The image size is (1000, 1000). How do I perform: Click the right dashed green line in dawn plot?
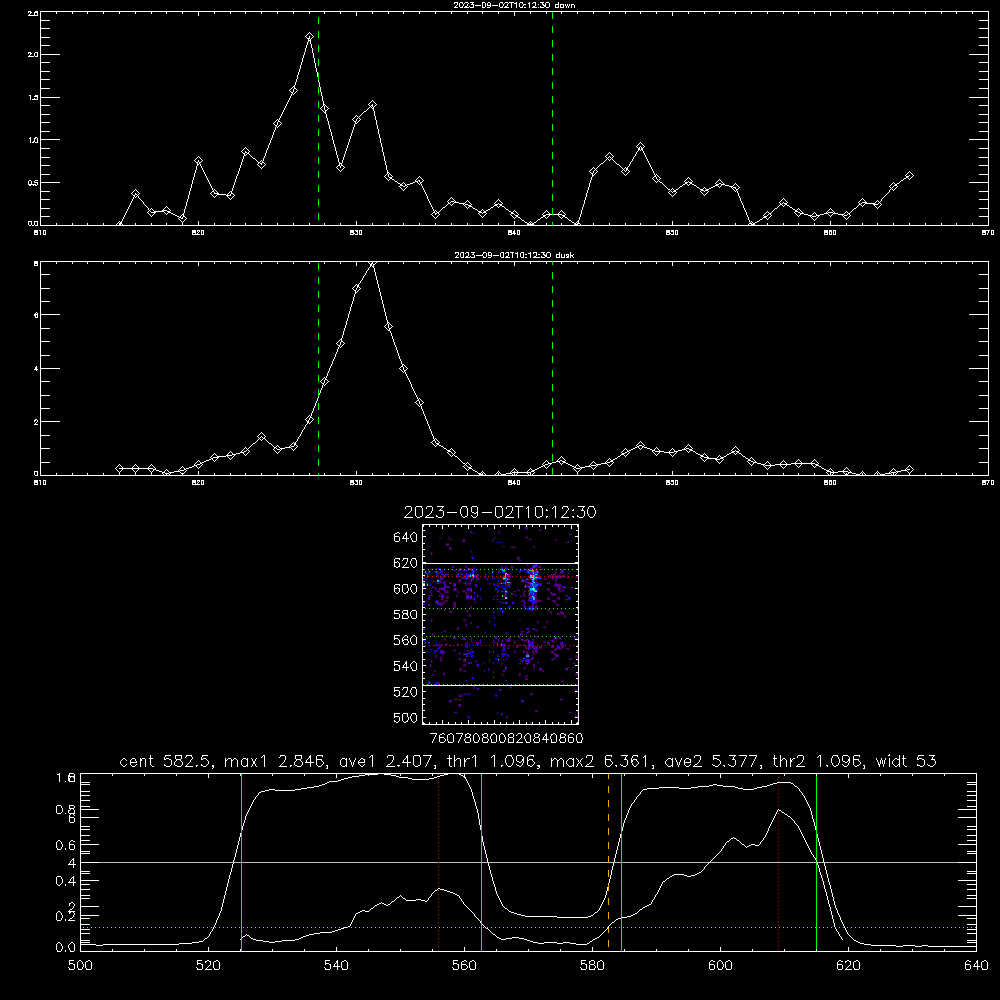(x=552, y=118)
